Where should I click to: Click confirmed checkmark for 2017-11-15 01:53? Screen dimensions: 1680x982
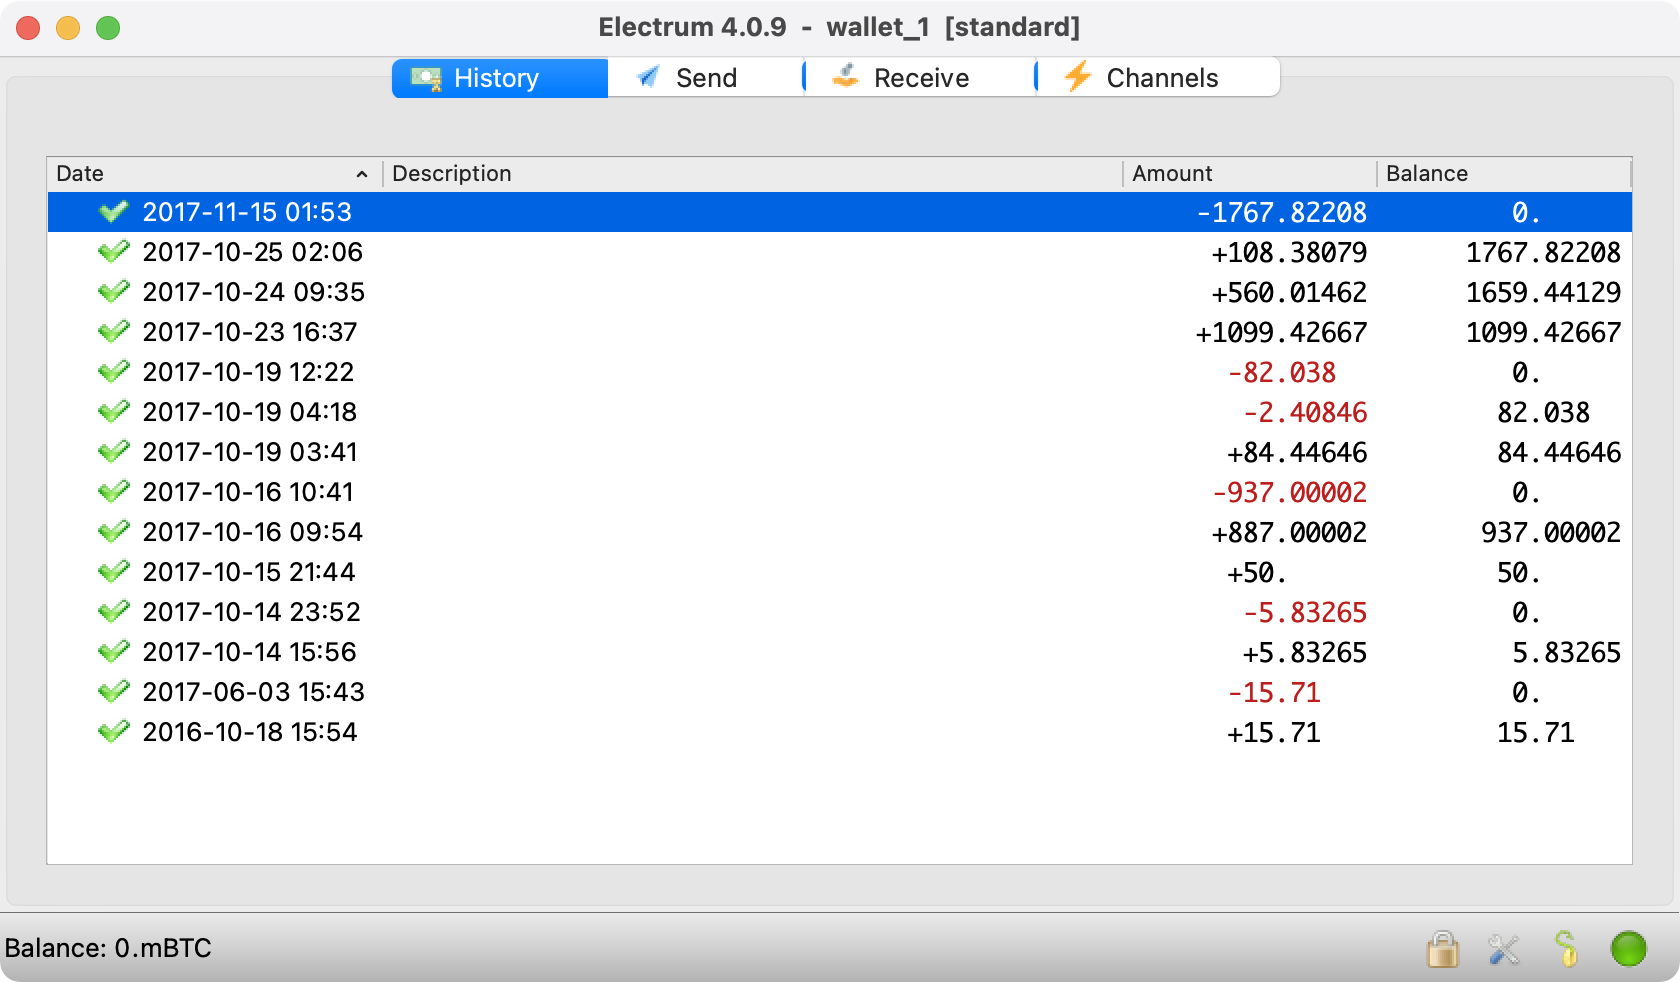114,211
